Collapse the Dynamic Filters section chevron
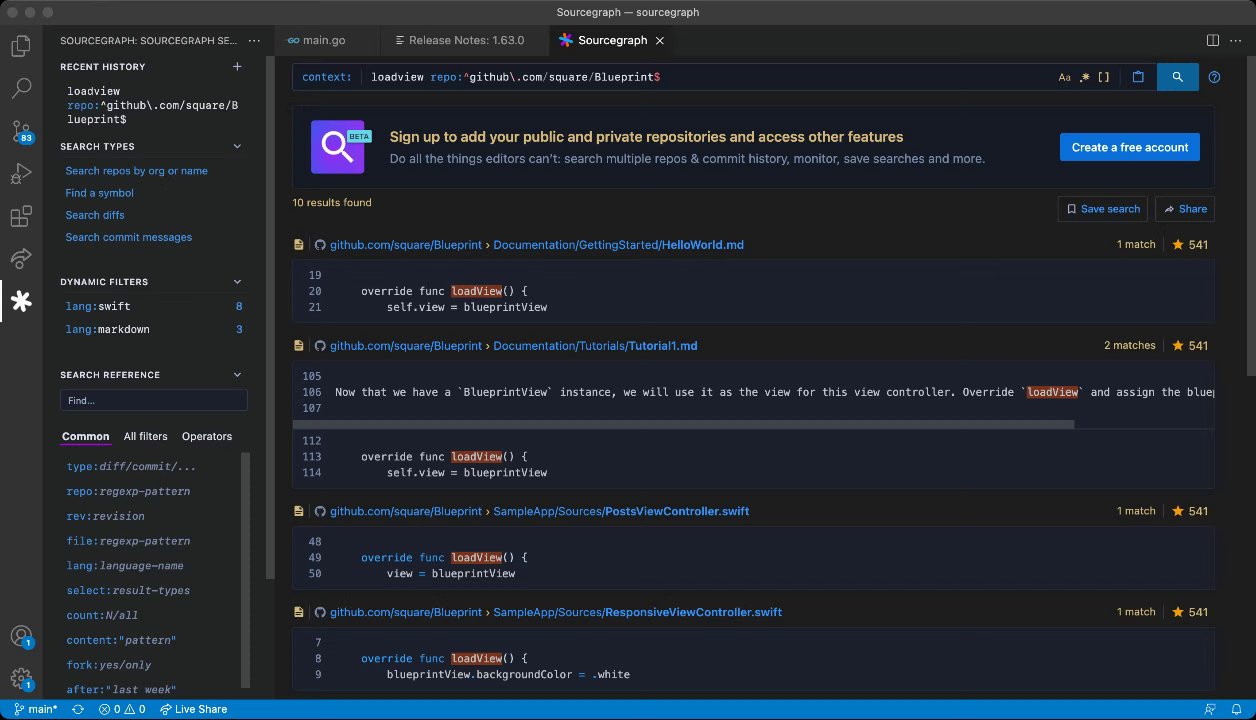Screen dimensions: 1256x720 coord(237,282)
